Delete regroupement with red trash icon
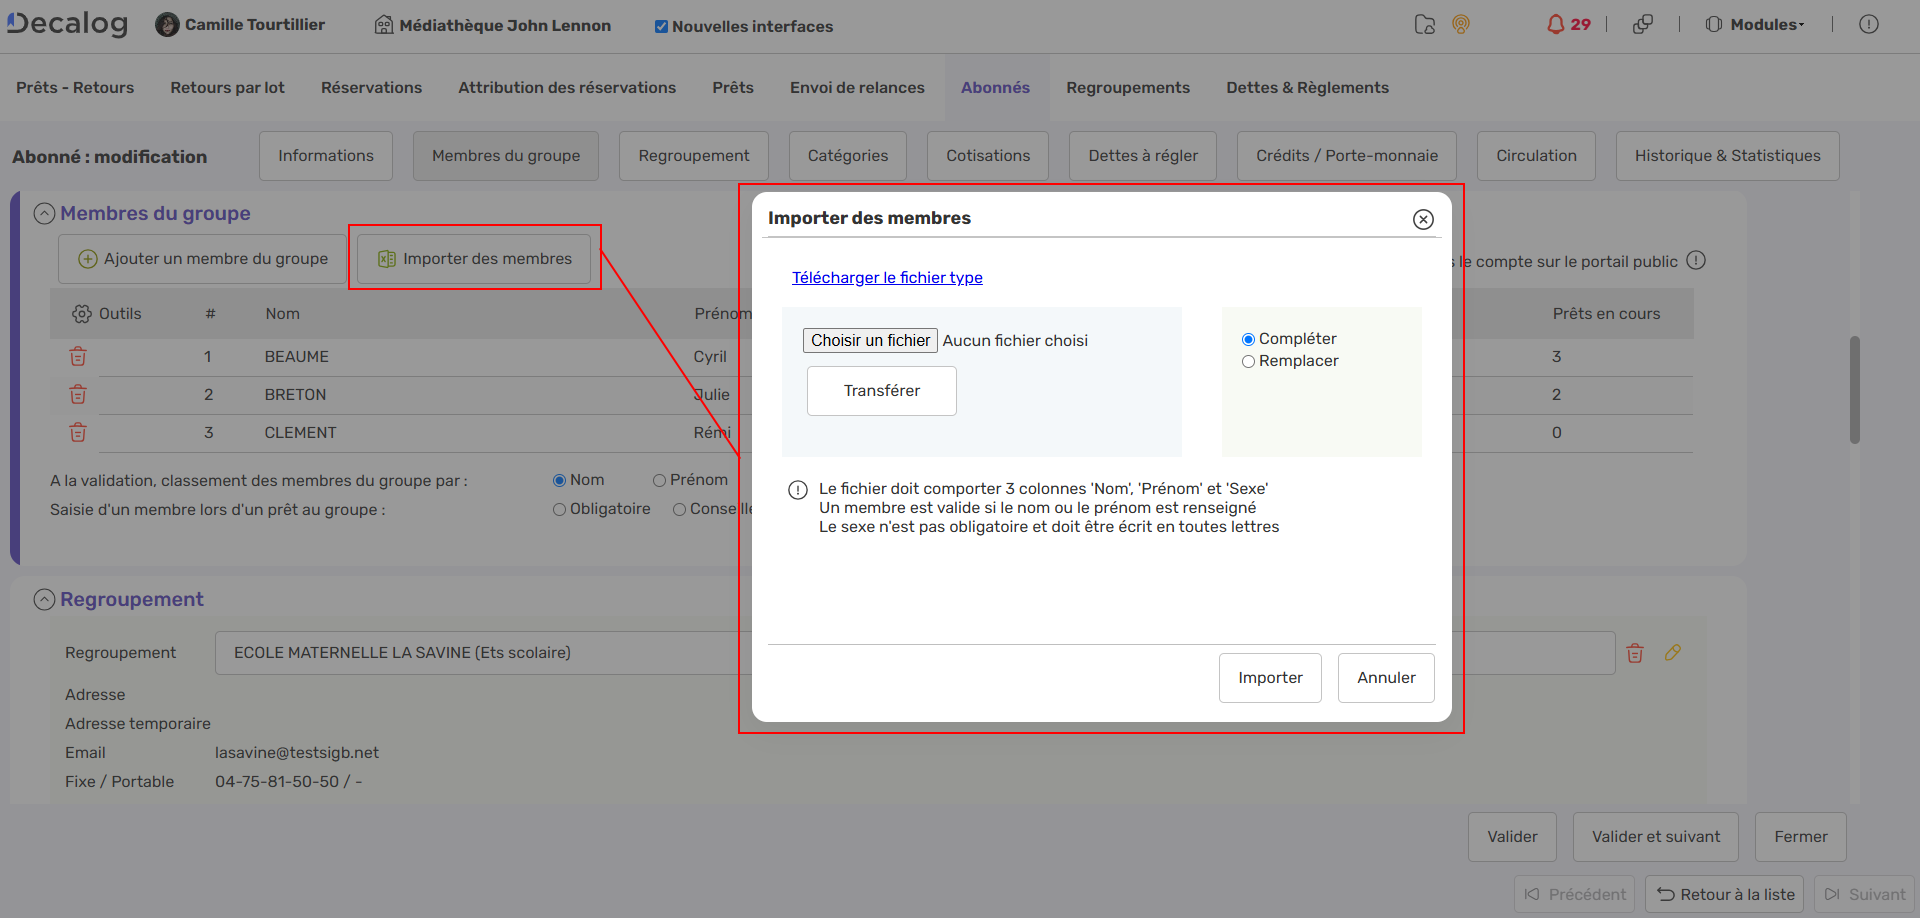 click(1635, 654)
